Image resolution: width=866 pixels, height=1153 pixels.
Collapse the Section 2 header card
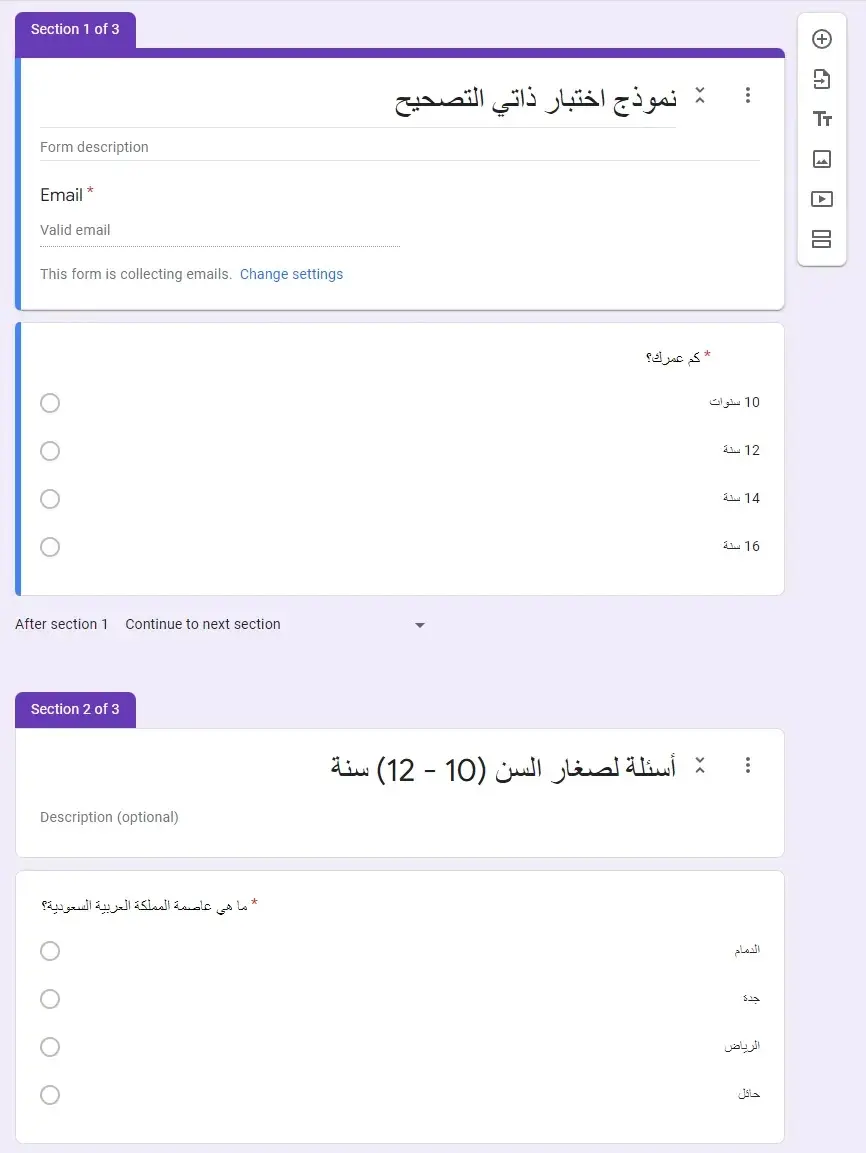[700, 765]
